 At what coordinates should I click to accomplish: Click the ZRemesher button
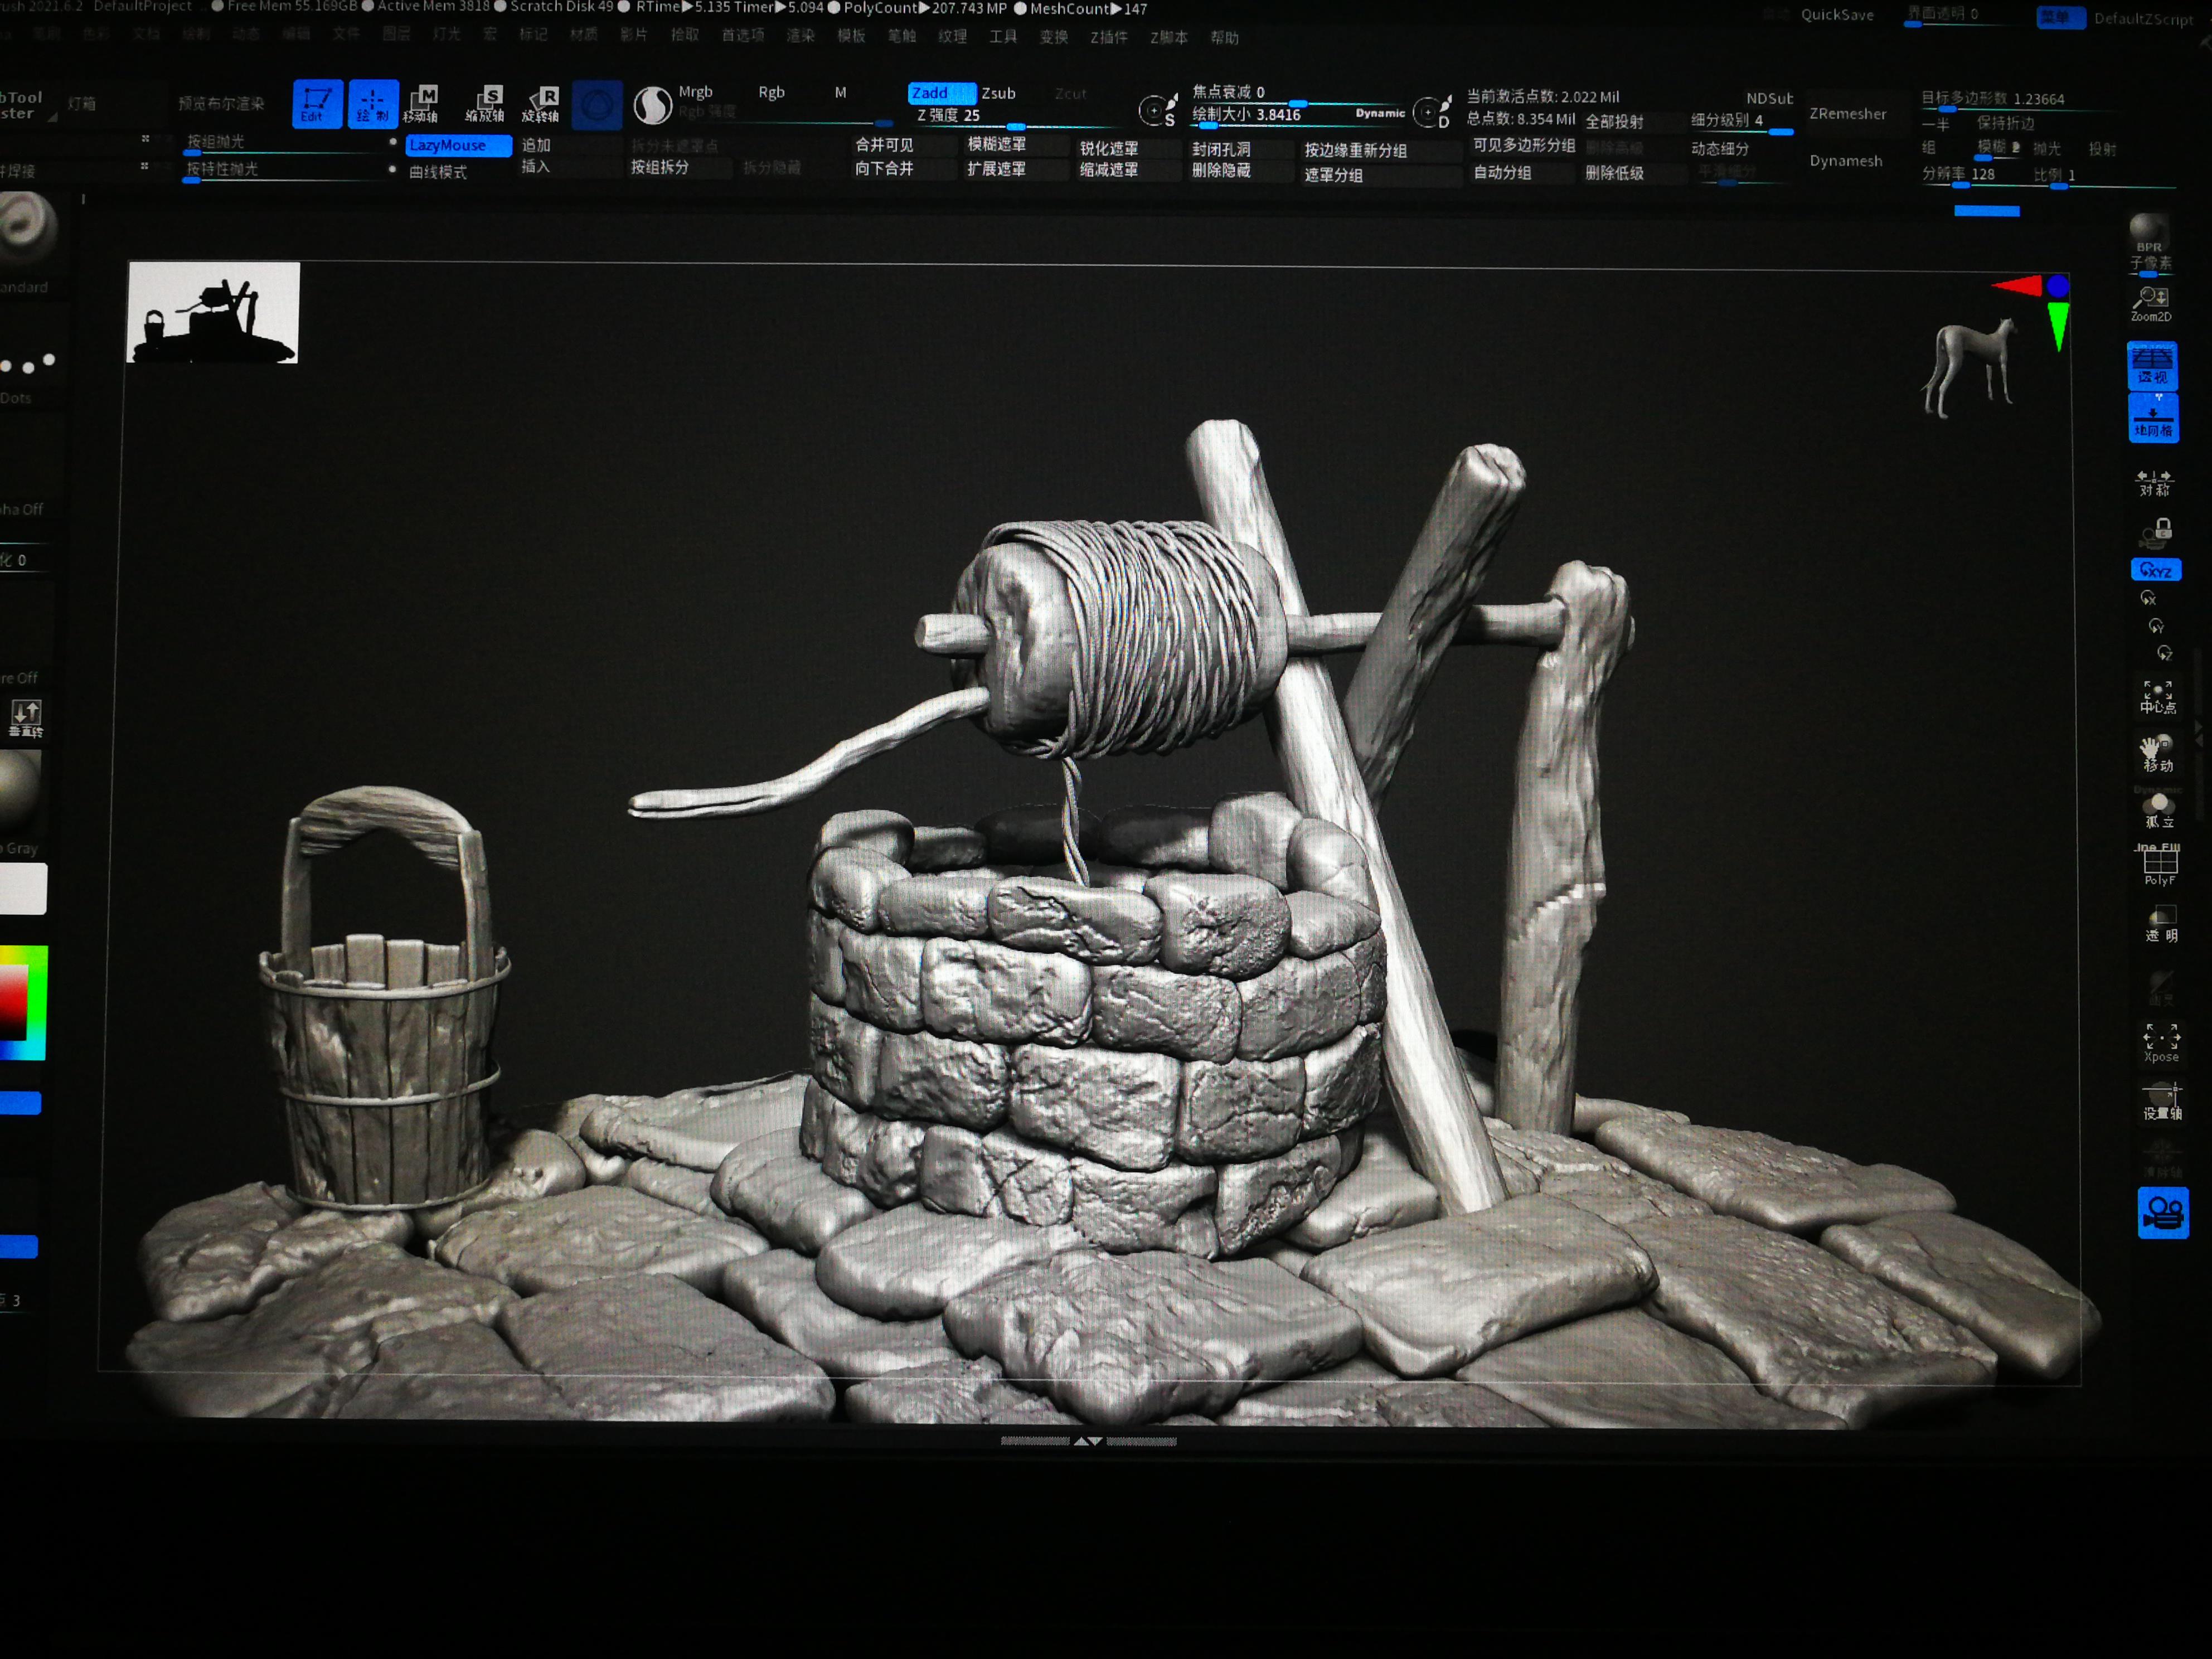click(x=1847, y=113)
